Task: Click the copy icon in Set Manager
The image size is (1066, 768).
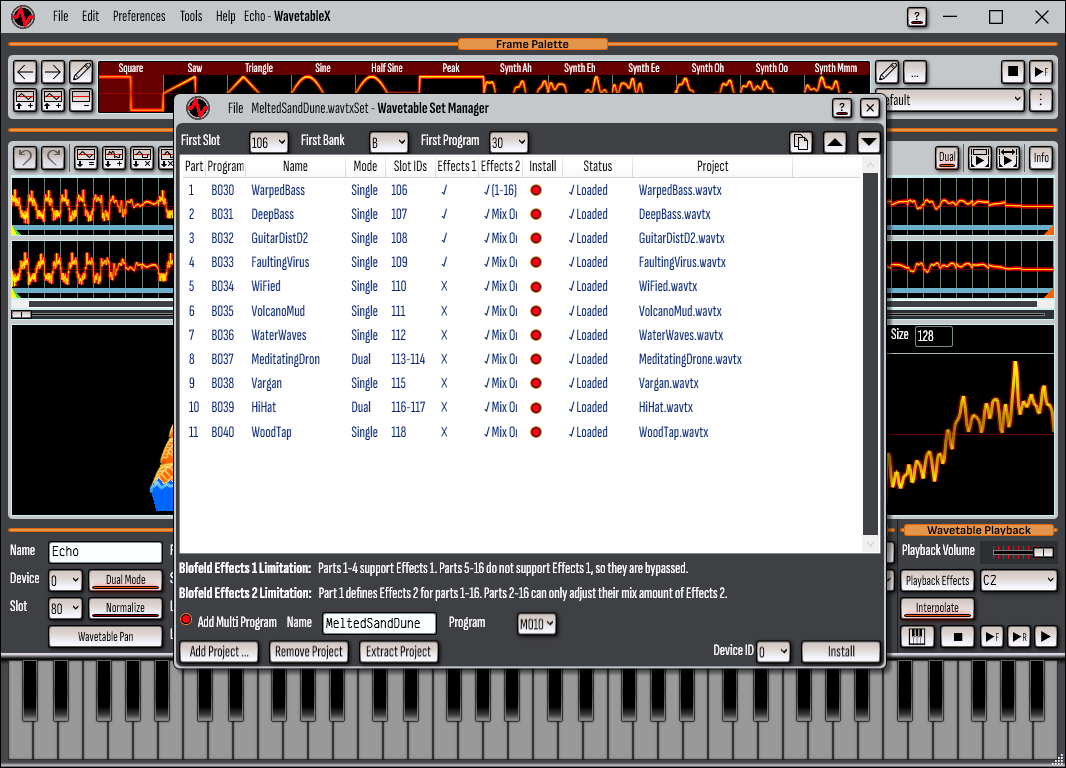Action: tap(802, 142)
